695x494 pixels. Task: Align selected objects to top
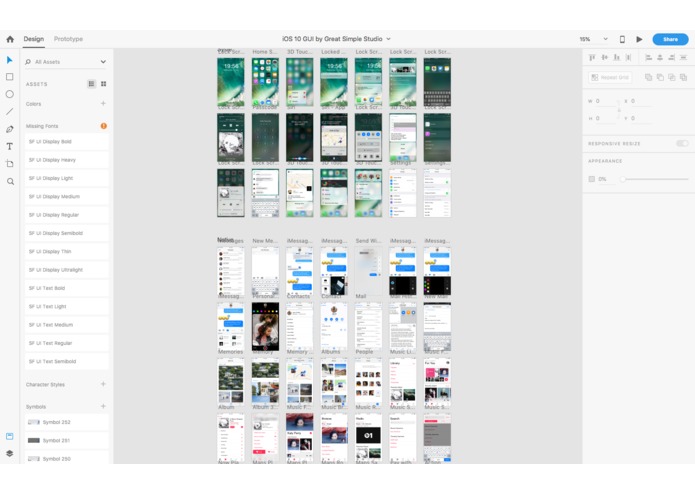pyautogui.click(x=592, y=58)
